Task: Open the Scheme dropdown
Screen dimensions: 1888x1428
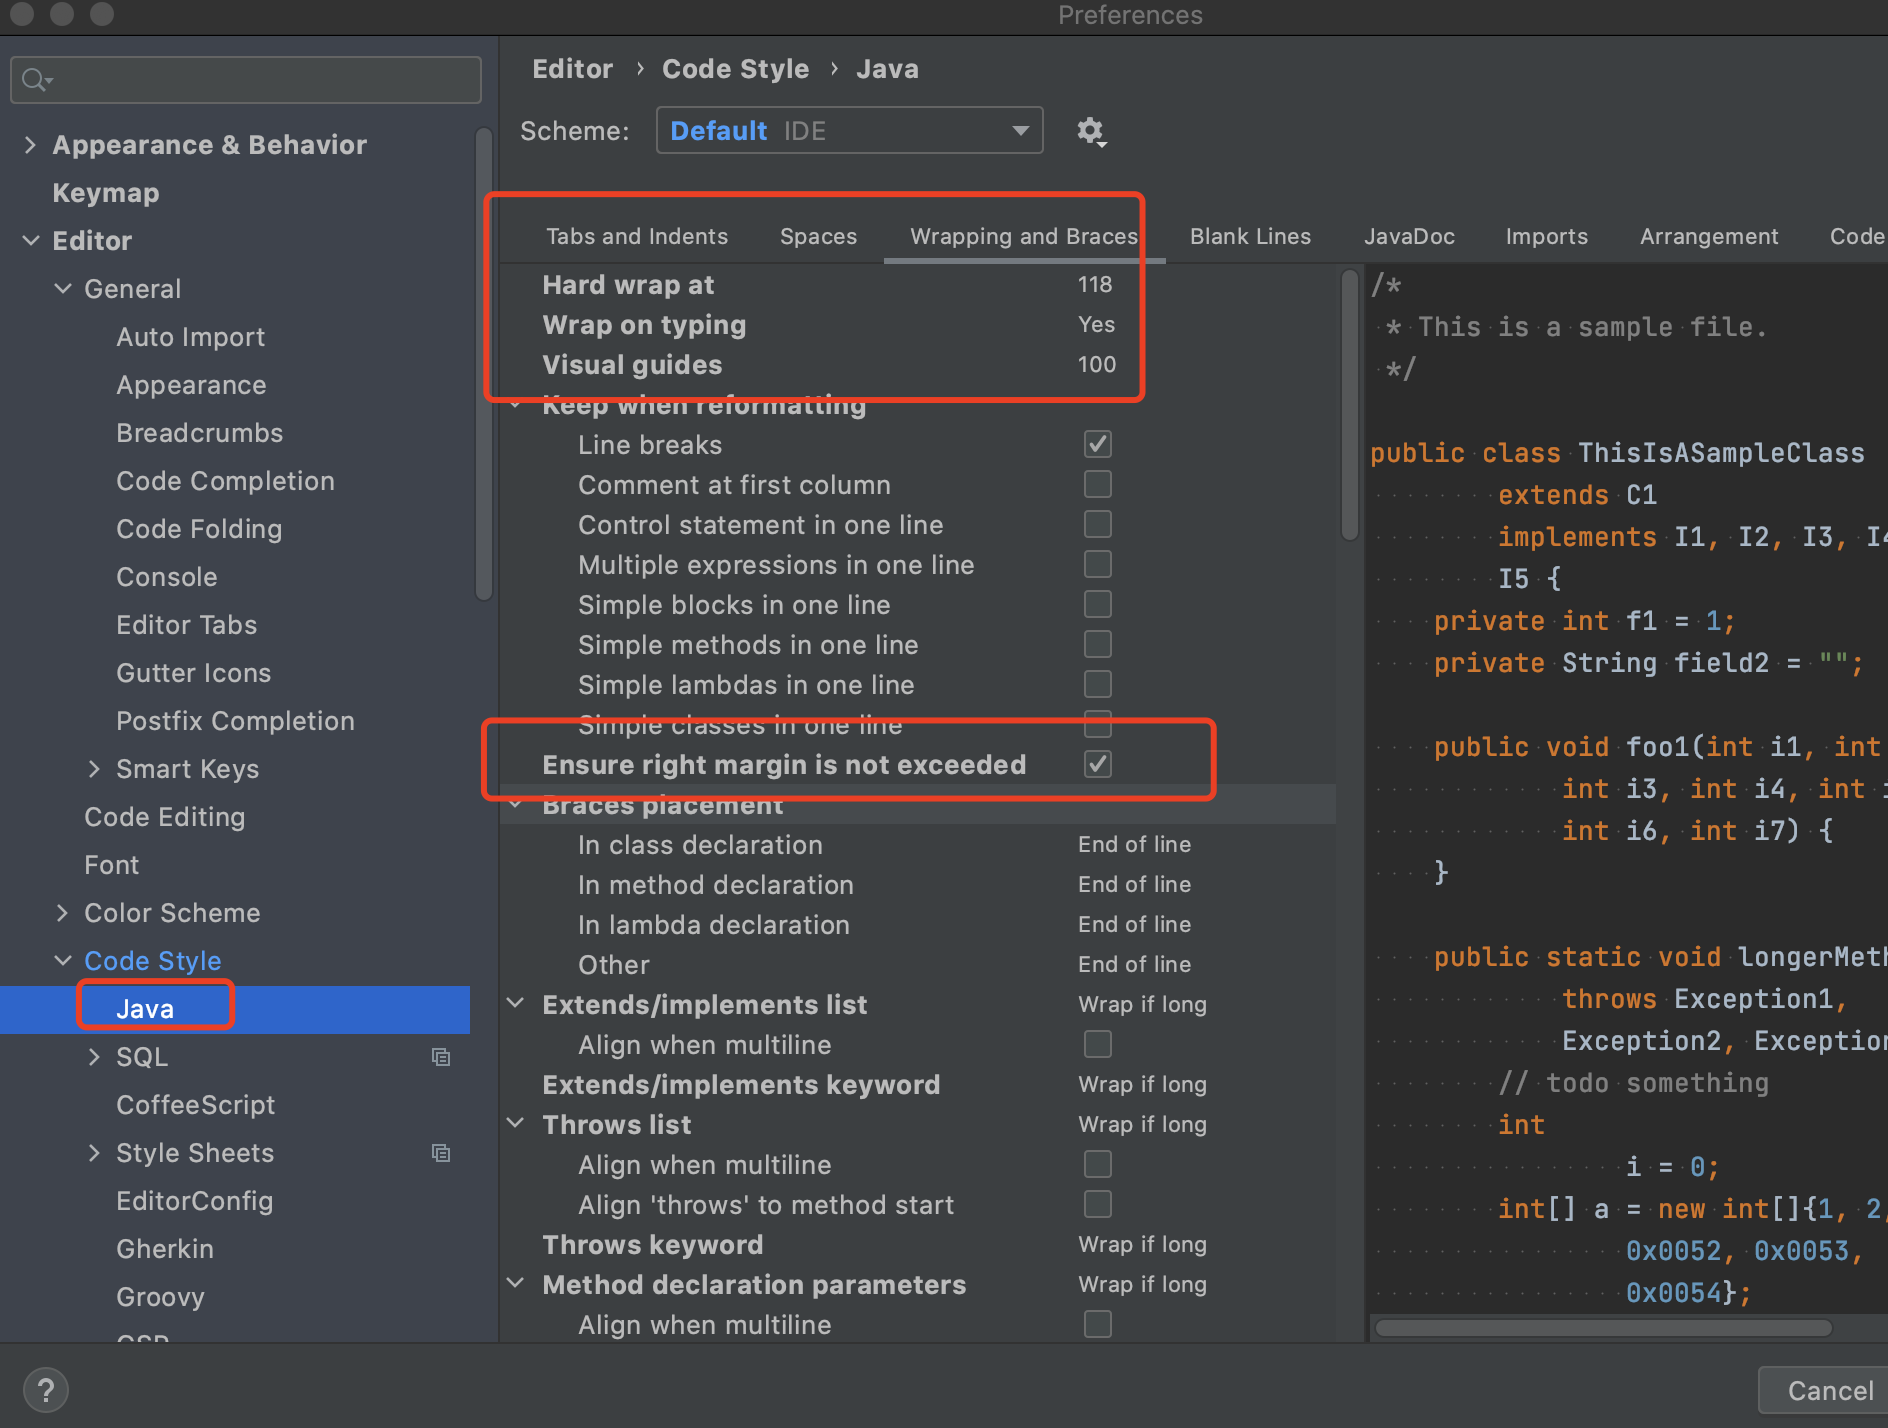Action: 849,131
